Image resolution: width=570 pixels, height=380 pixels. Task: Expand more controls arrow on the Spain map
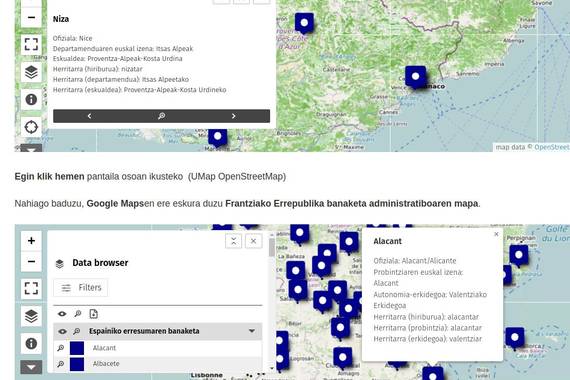pyautogui.click(x=31, y=367)
